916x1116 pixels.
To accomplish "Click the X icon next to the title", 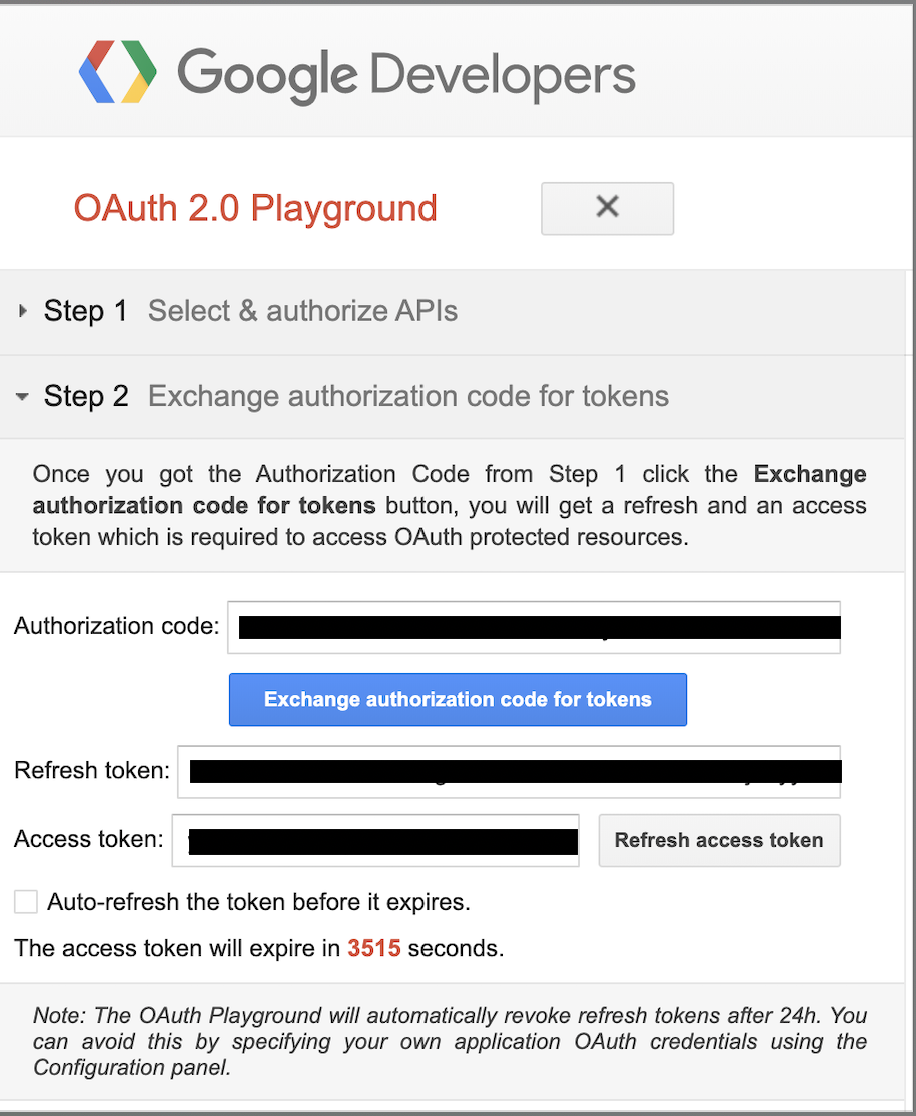I will 607,208.
